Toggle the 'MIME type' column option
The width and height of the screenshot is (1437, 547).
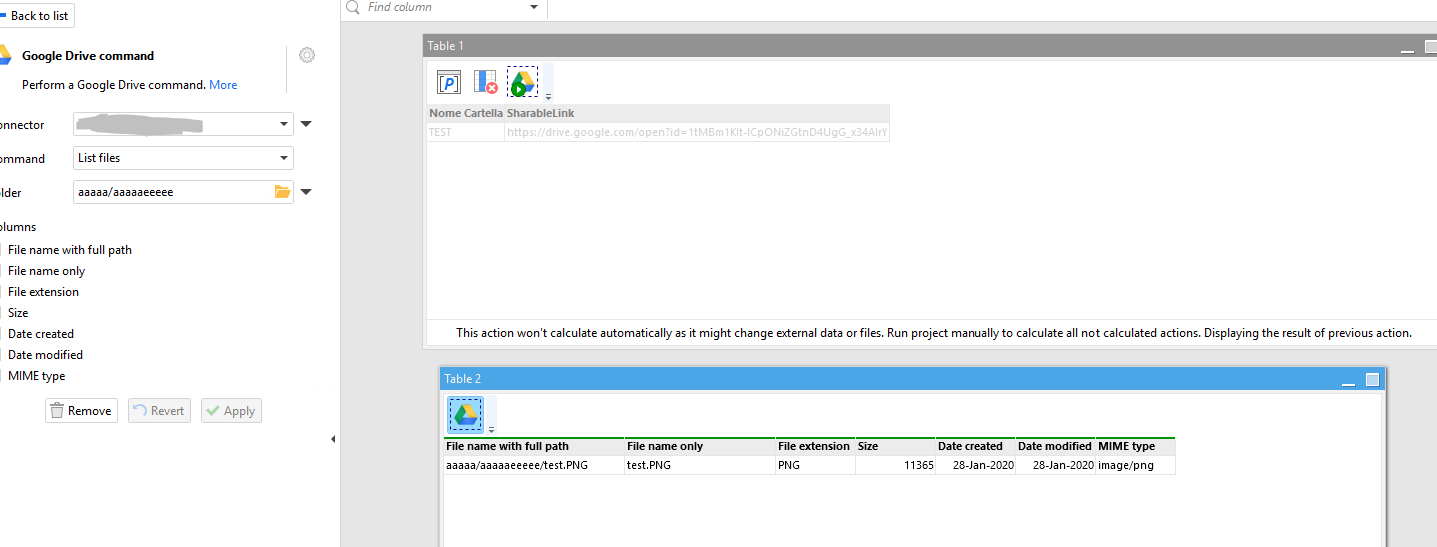[x=36, y=376]
